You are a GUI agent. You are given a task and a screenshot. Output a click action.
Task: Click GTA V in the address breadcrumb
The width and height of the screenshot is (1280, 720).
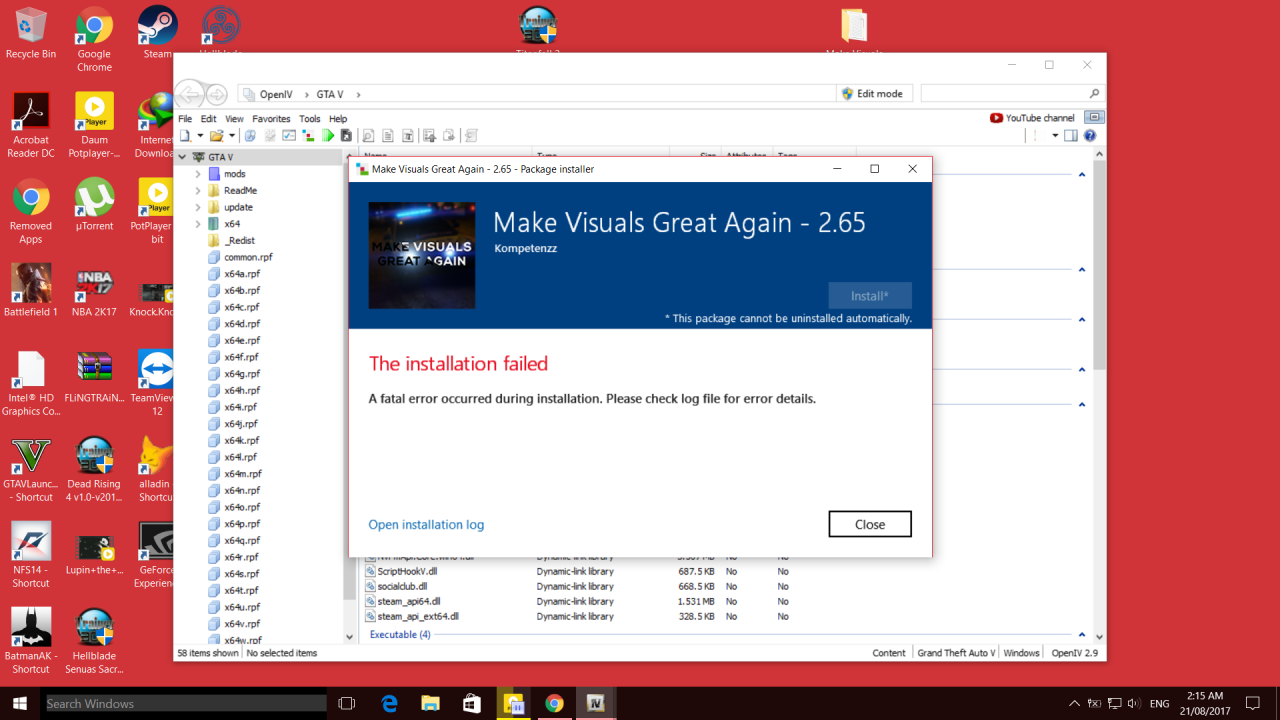(x=330, y=94)
